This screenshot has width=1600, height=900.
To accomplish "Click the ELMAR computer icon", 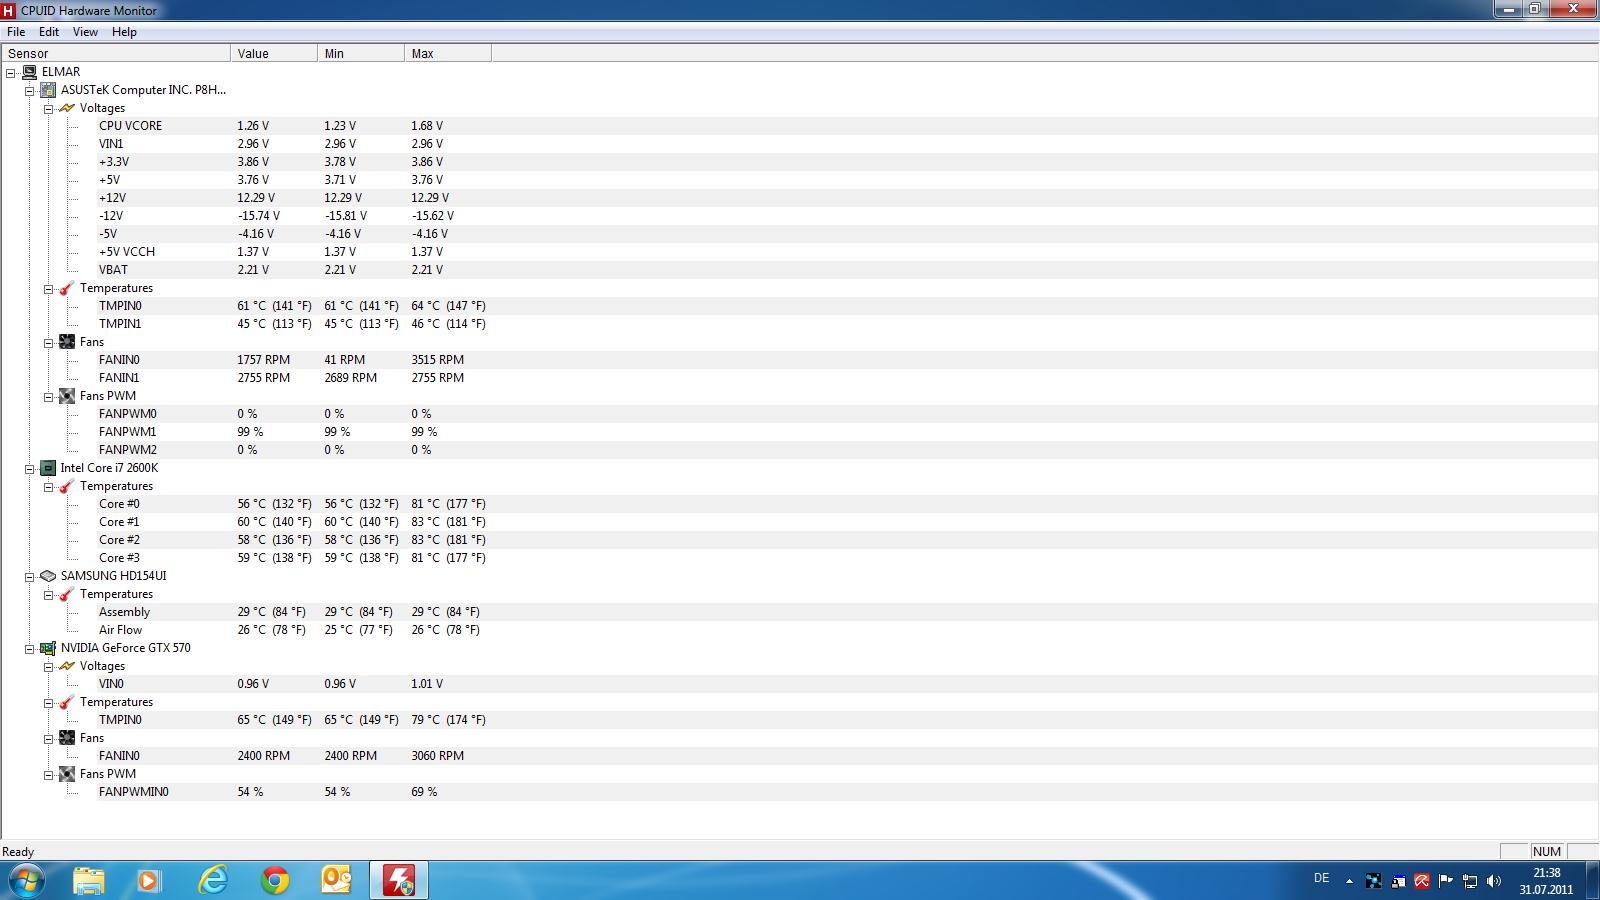I will point(29,72).
